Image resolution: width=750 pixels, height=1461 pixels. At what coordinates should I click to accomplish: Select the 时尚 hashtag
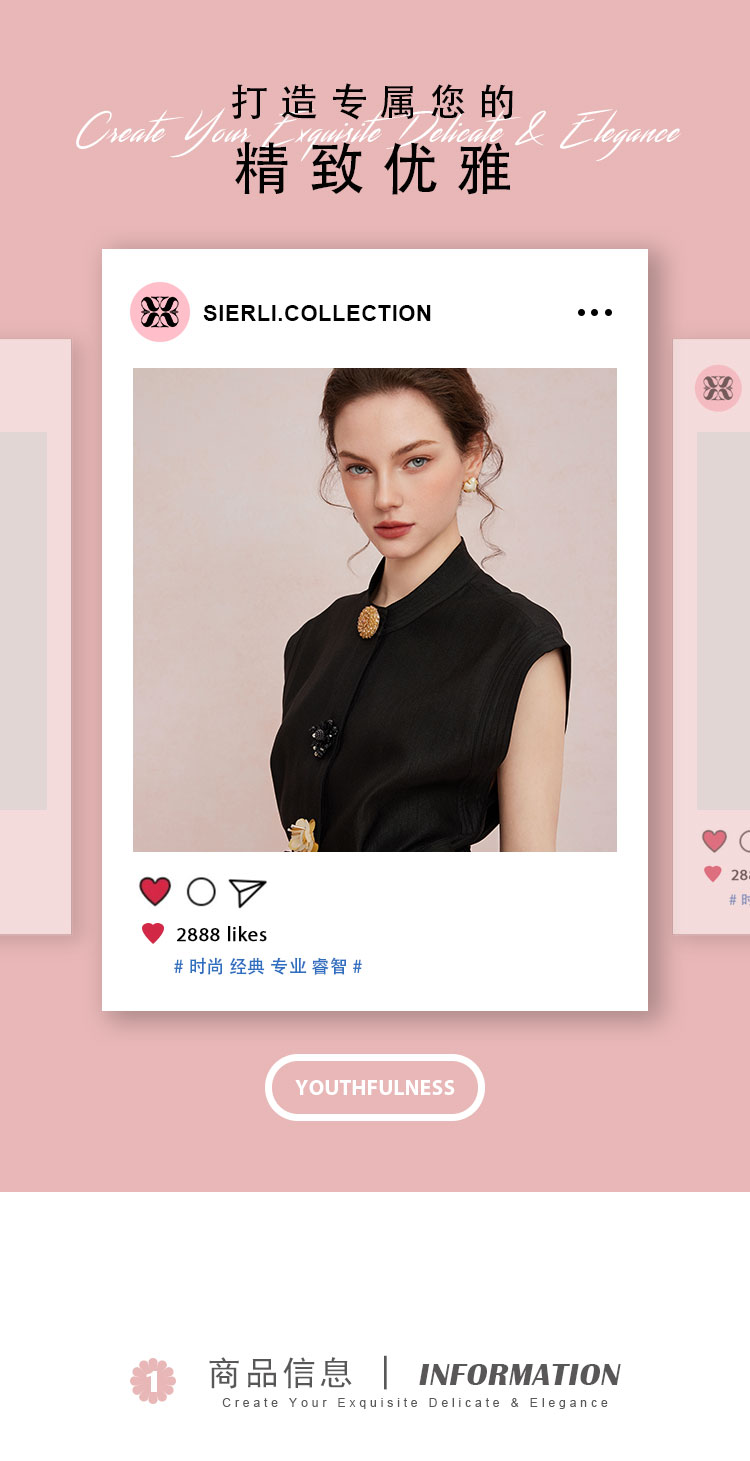point(206,967)
